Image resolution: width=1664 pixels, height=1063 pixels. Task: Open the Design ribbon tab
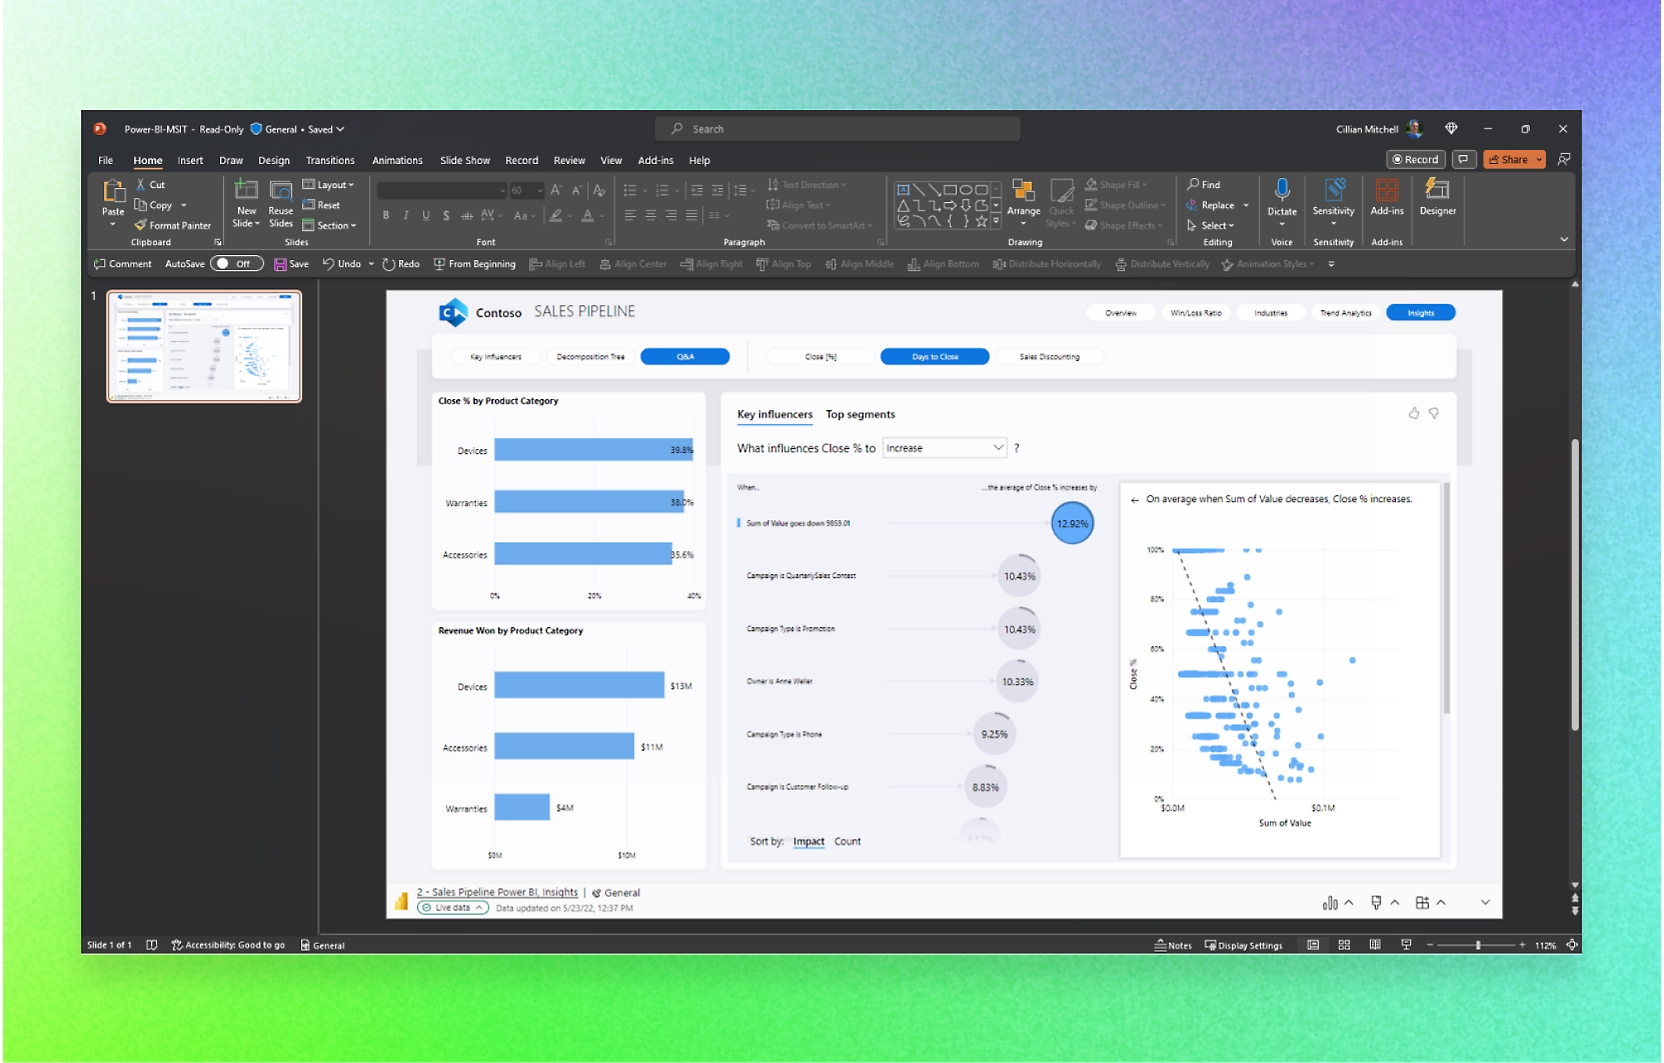[274, 160]
